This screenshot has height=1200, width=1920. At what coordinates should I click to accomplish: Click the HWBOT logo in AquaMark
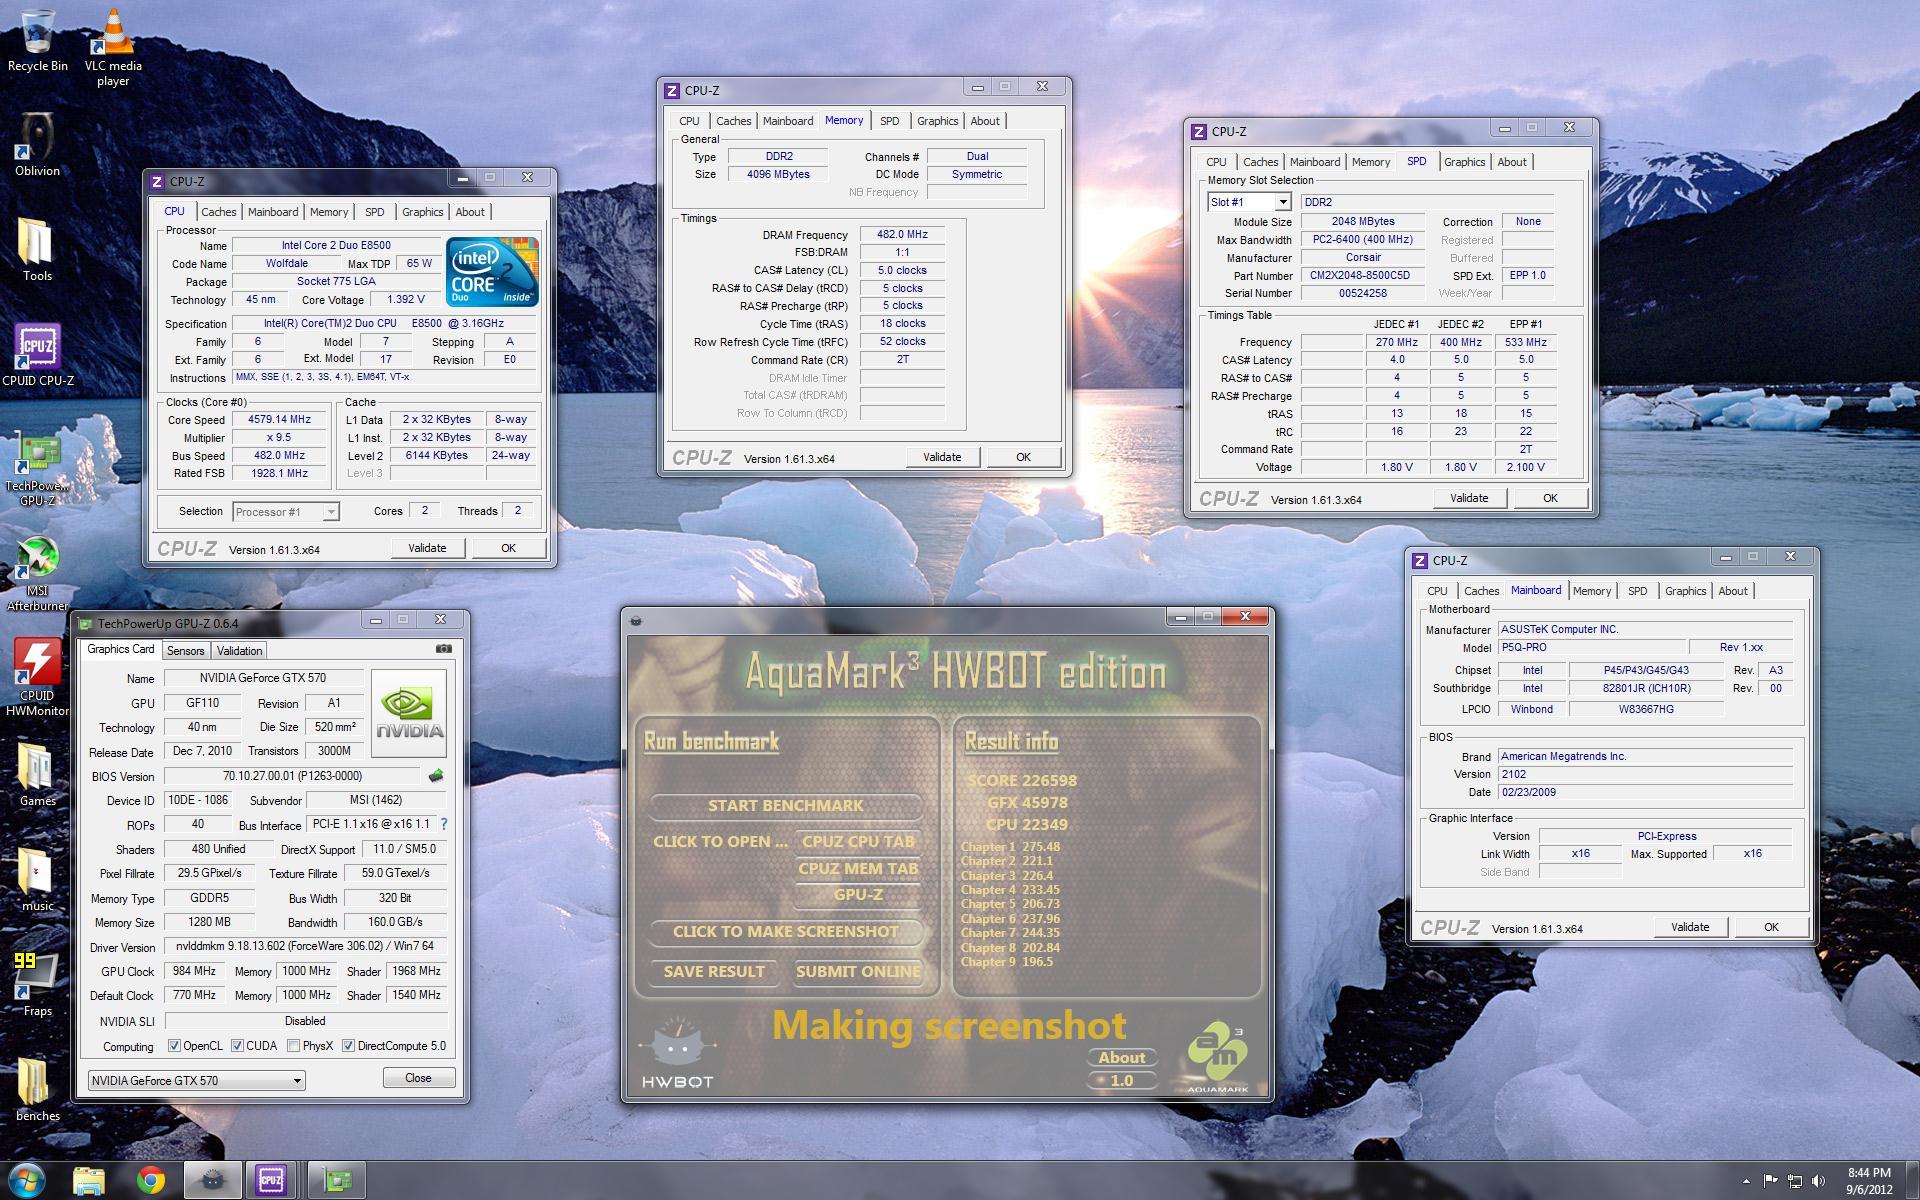click(677, 1054)
